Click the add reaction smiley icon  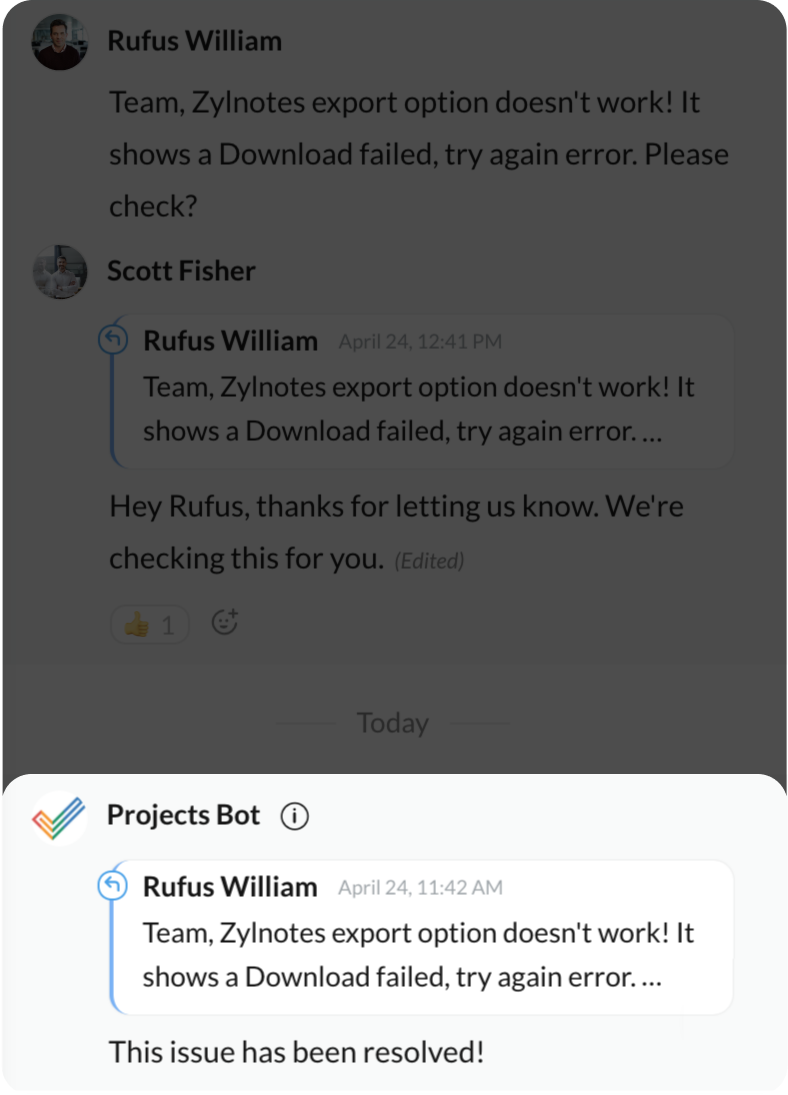(226, 623)
